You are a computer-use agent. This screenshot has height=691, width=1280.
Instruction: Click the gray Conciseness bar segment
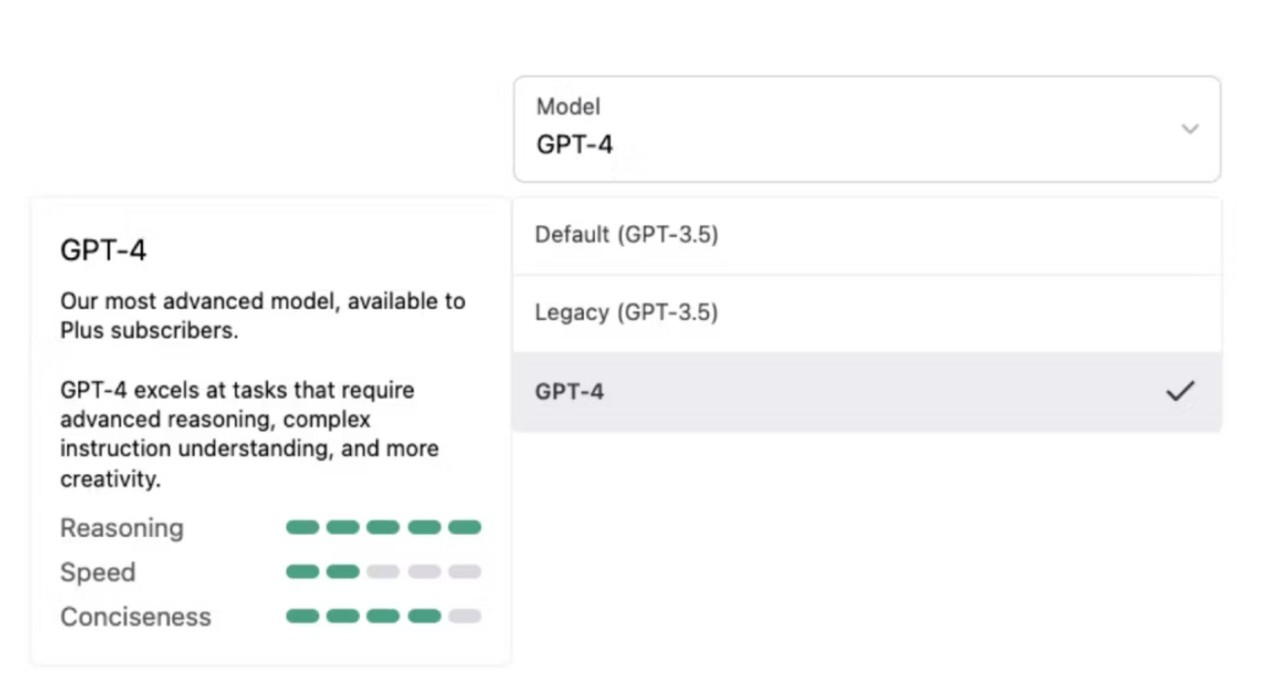(464, 616)
